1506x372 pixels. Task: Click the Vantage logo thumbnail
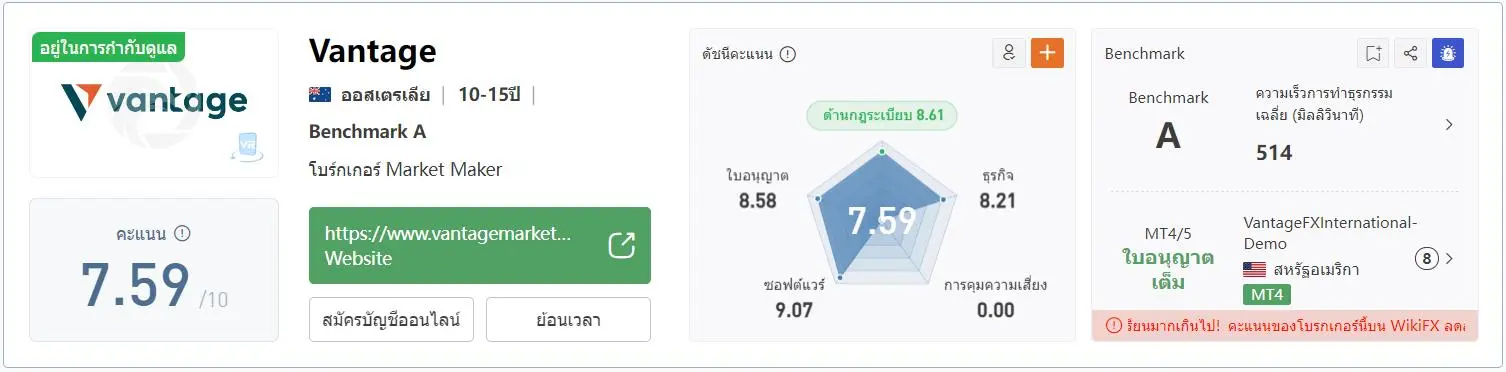(x=154, y=103)
